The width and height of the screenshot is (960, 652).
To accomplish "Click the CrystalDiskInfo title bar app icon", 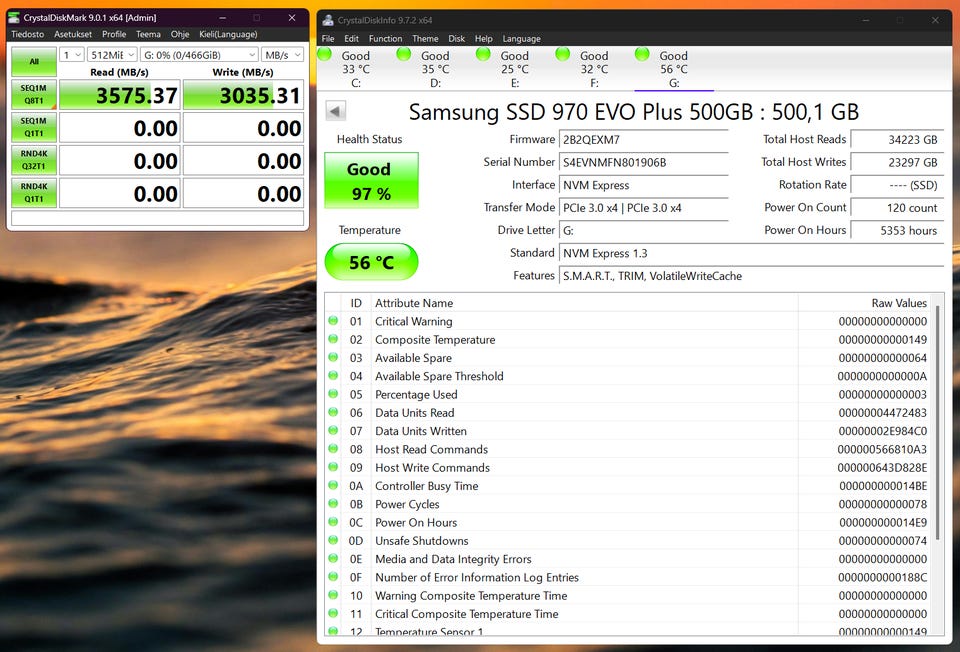I will point(328,20).
